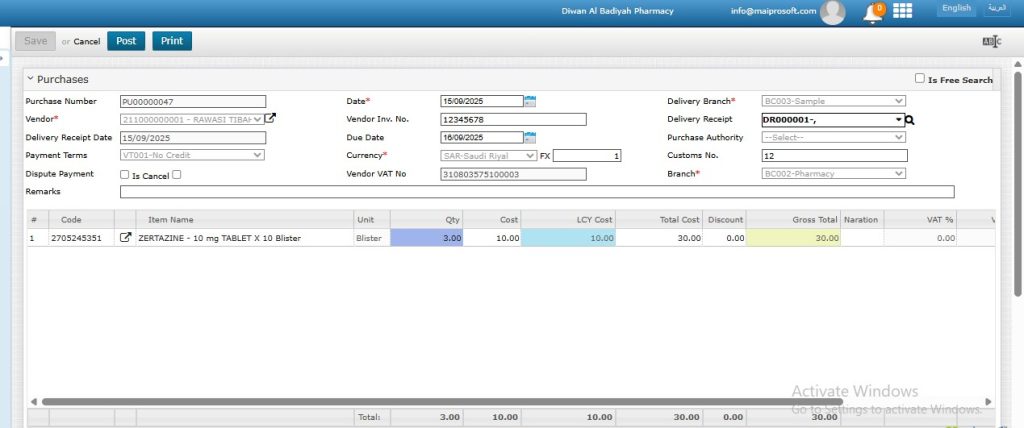Click the Print button
Viewport: 1024px width, 428px height.
pyautogui.click(x=172, y=41)
